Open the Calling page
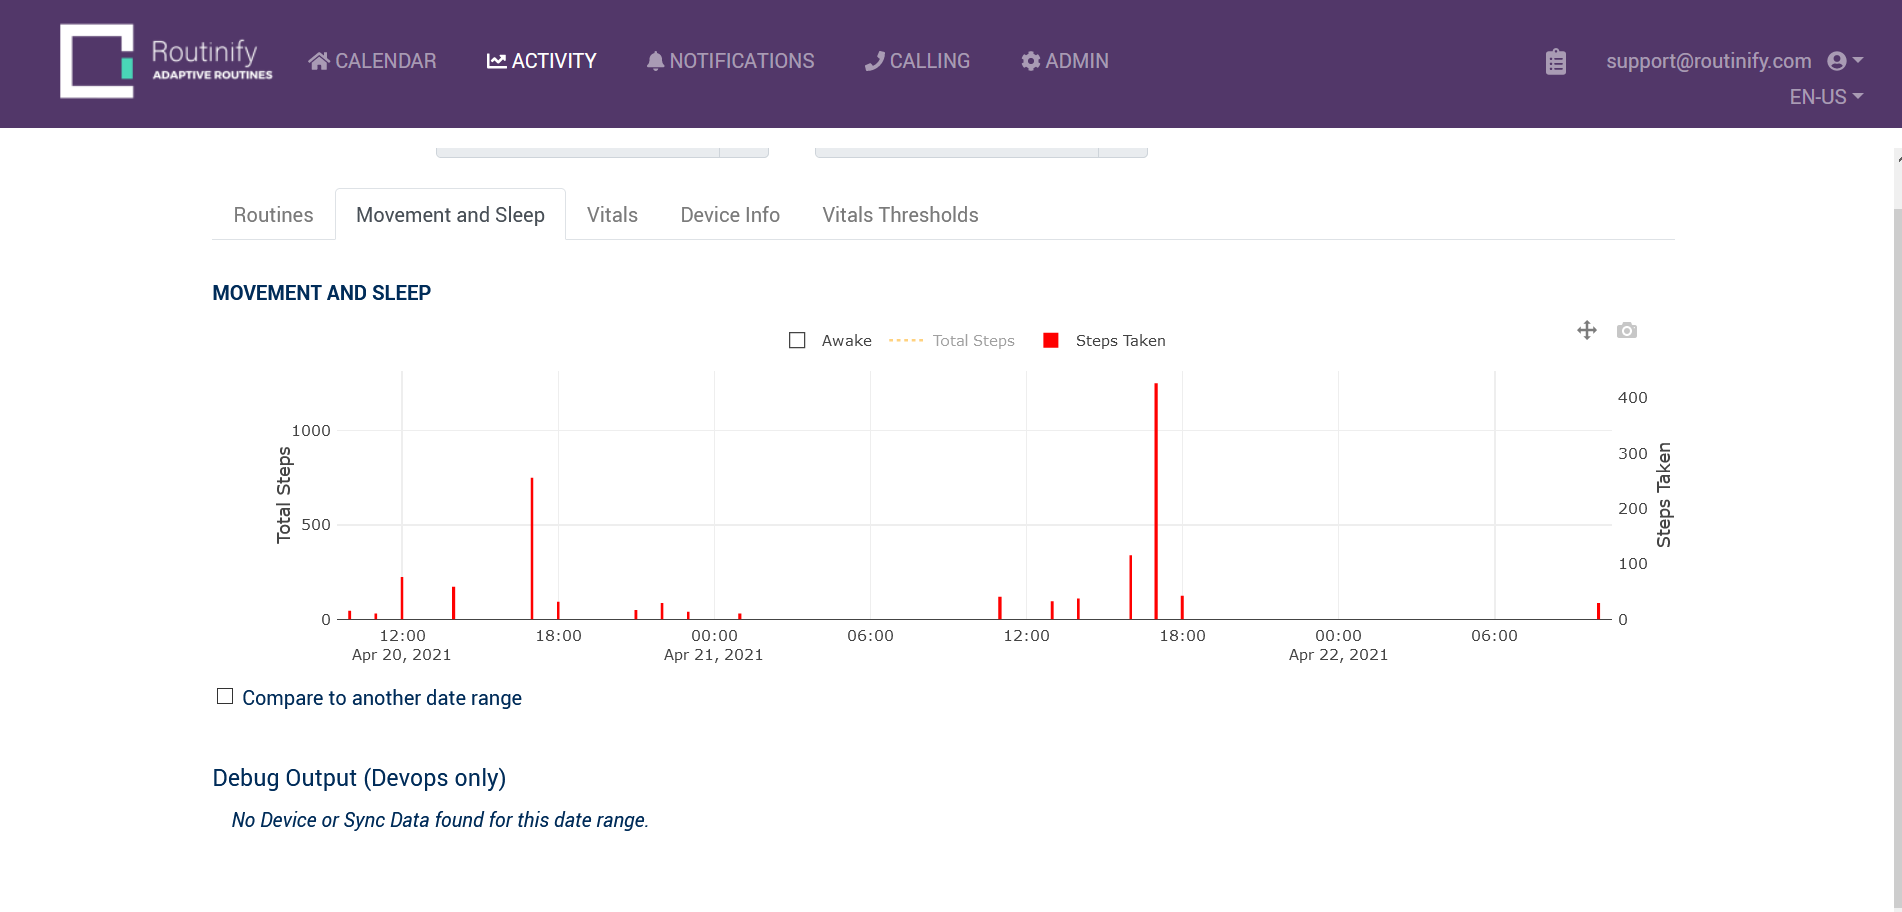Image resolution: width=1902 pixels, height=912 pixels. pyautogui.click(x=917, y=61)
